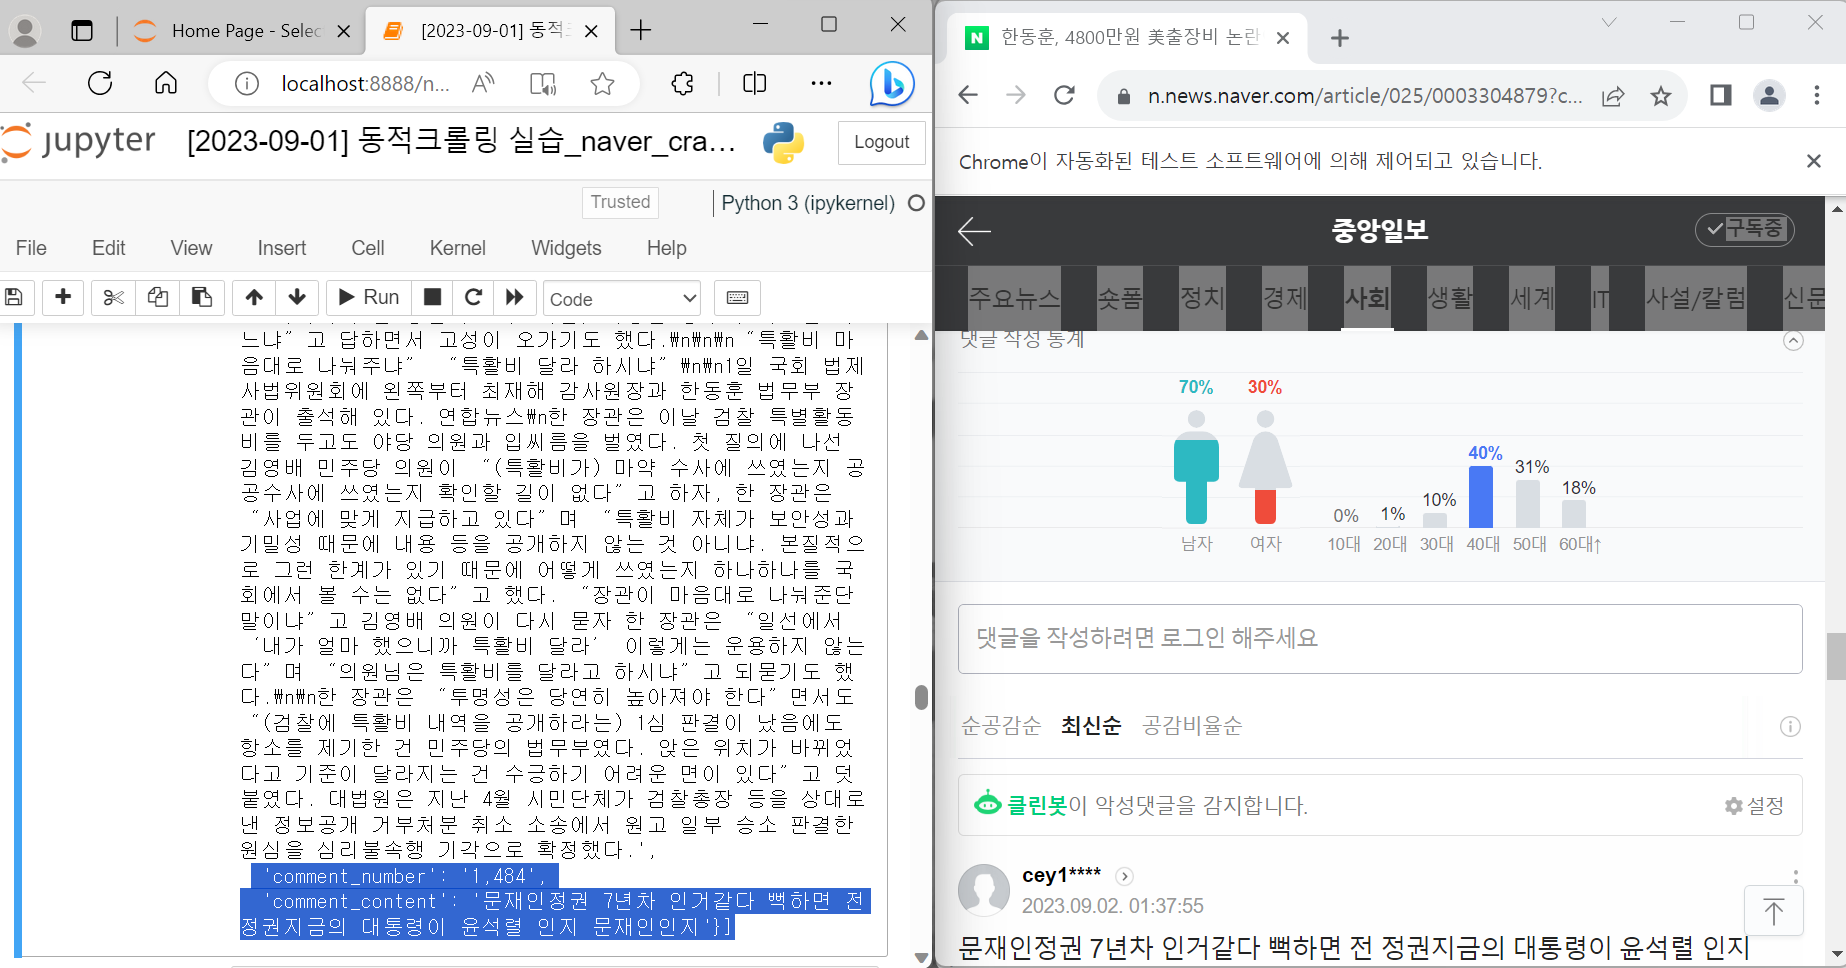
Task: Toggle 구독중 subscription button
Action: [x=1745, y=230]
